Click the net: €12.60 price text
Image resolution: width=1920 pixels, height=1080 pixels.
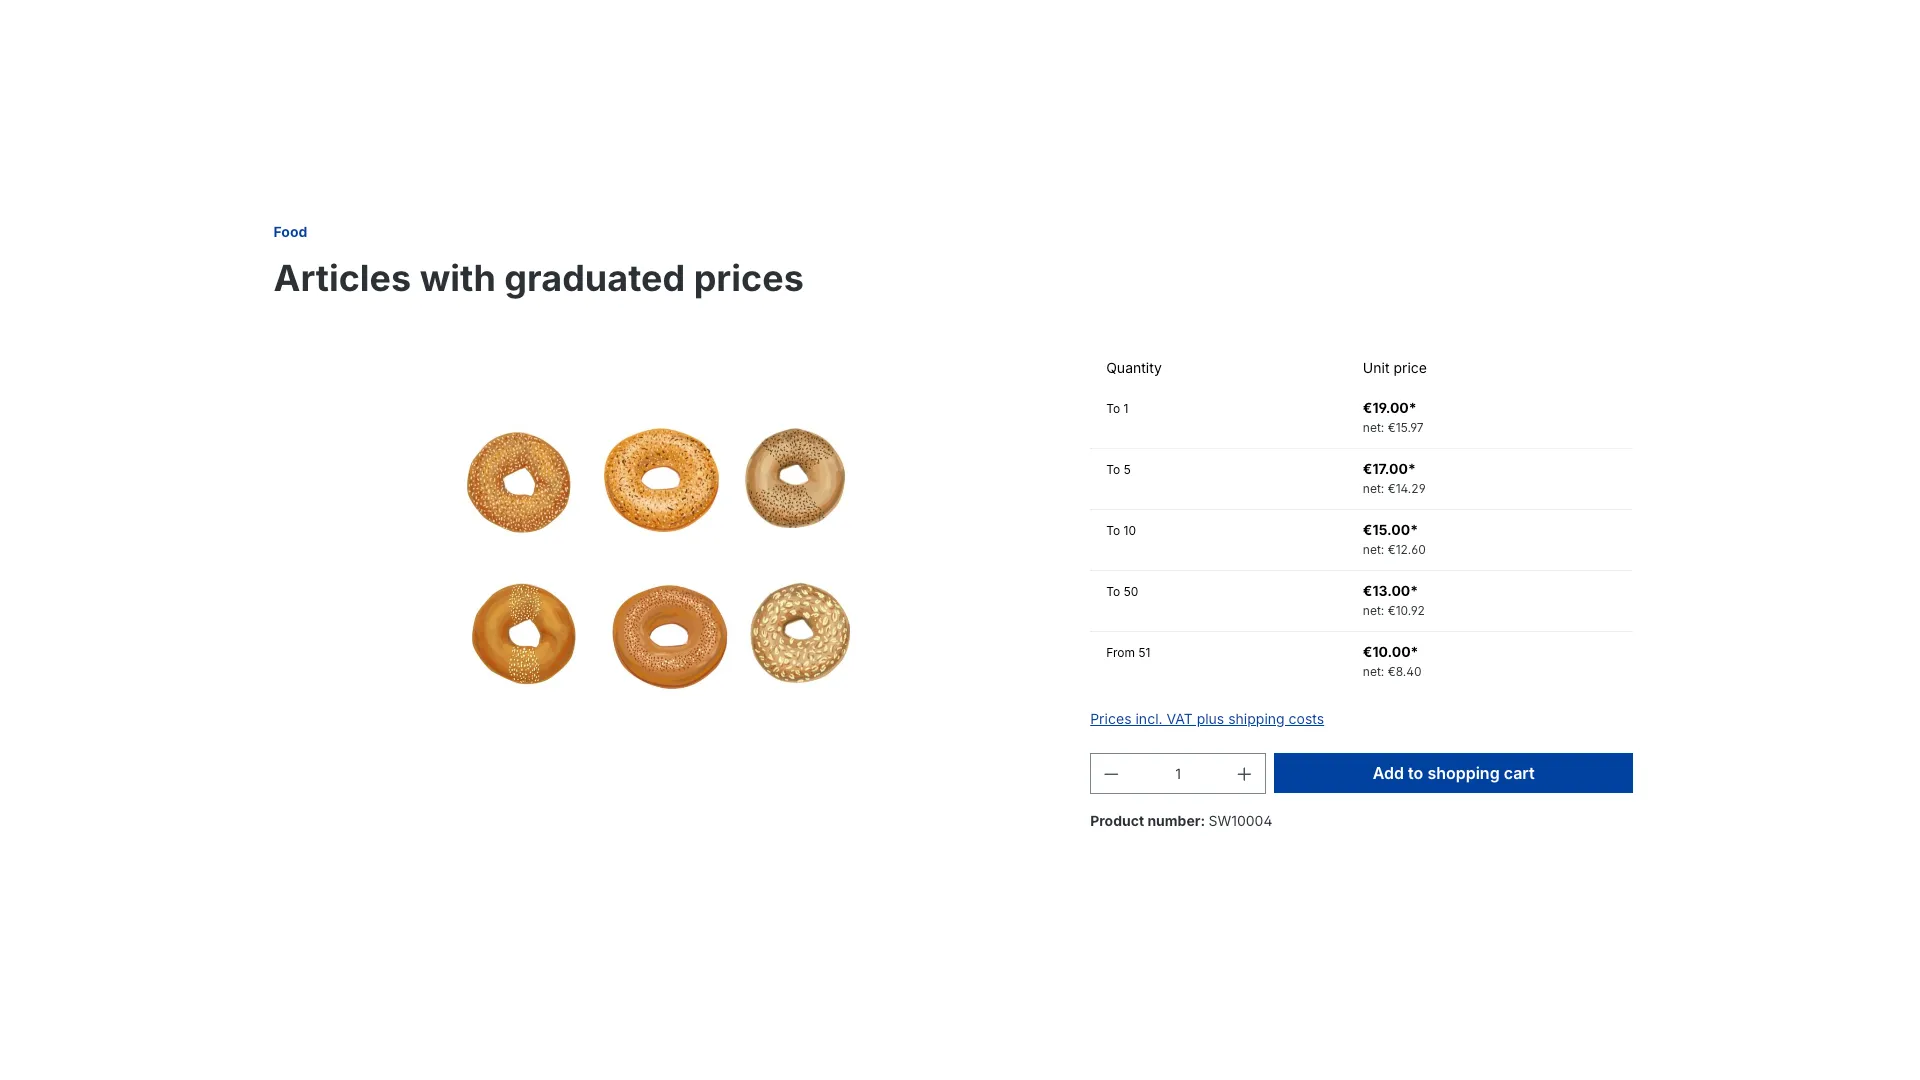pyautogui.click(x=1394, y=550)
